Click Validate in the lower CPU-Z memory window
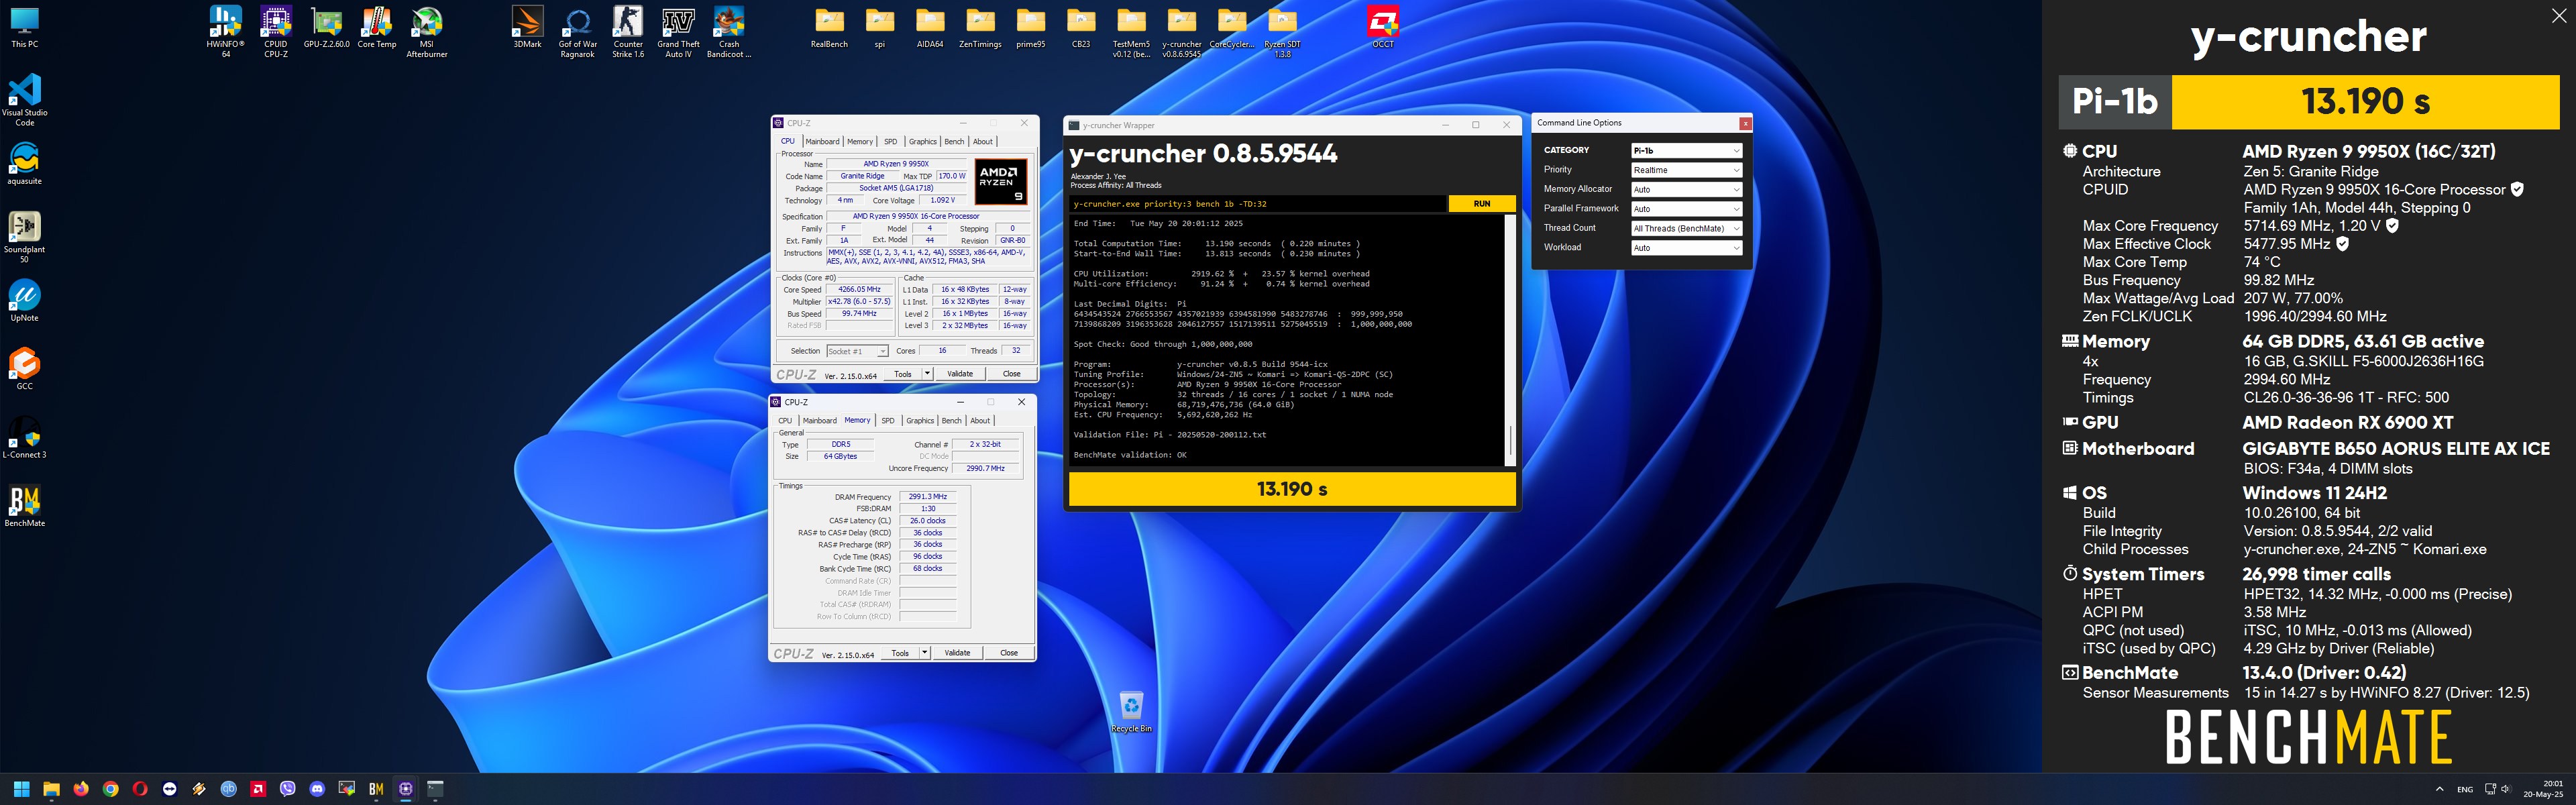2576x805 pixels. coord(957,653)
